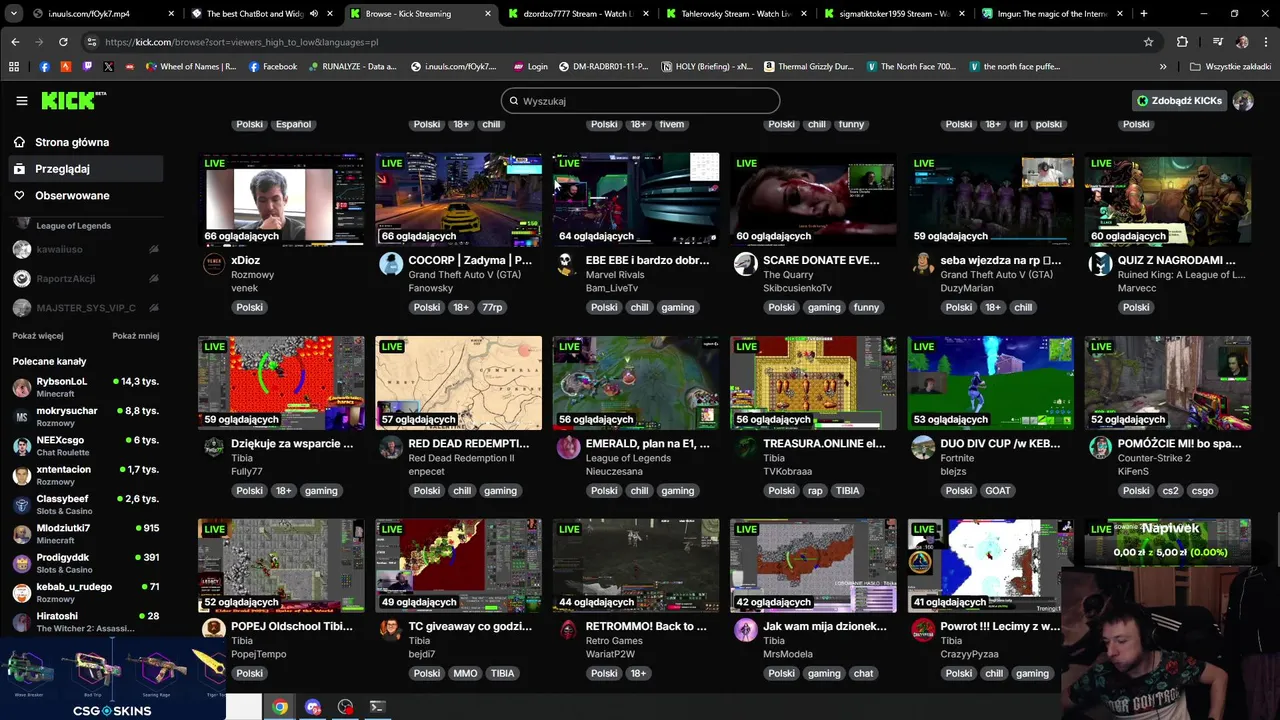Open The North Face 700 bookmark

(911, 66)
